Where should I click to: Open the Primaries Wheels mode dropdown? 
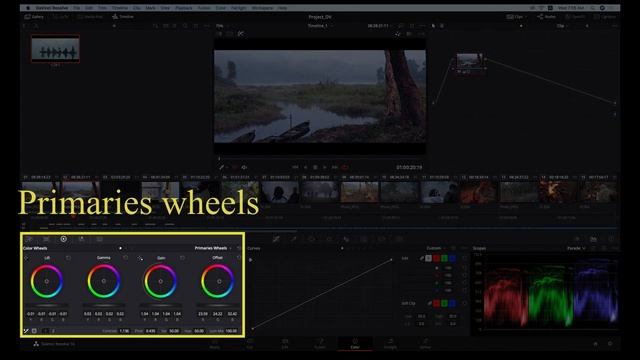click(213, 248)
